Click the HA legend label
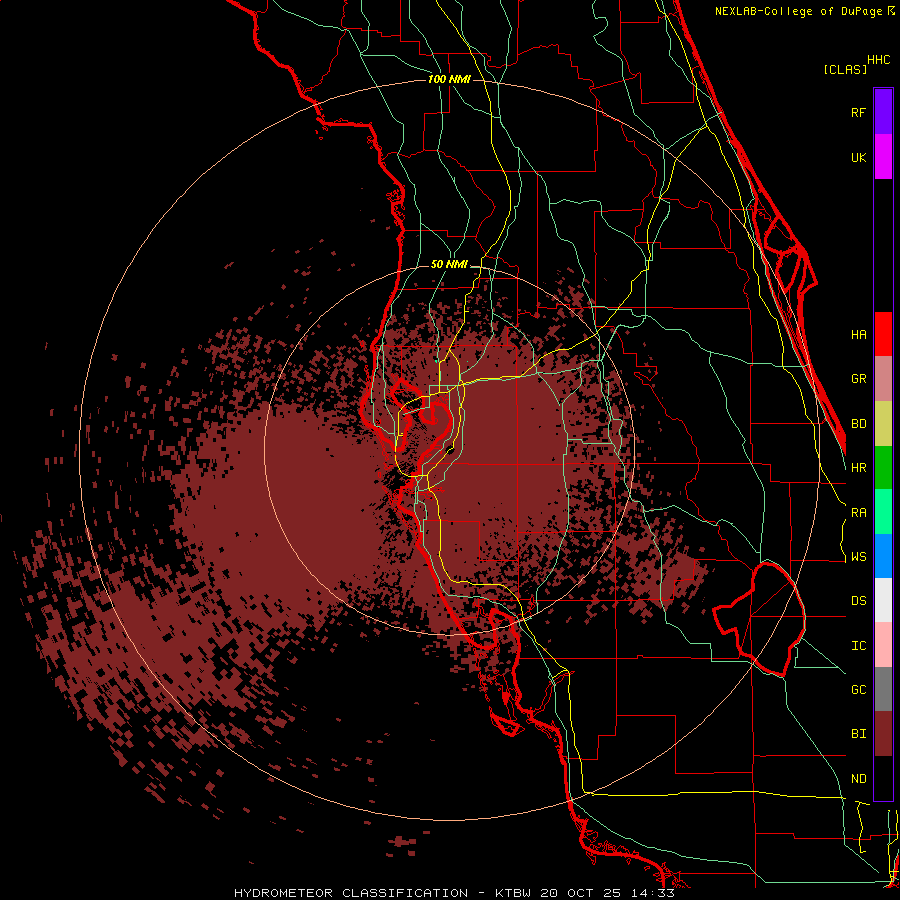The height and width of the screenshot is (900, 900). click(859, 334)
